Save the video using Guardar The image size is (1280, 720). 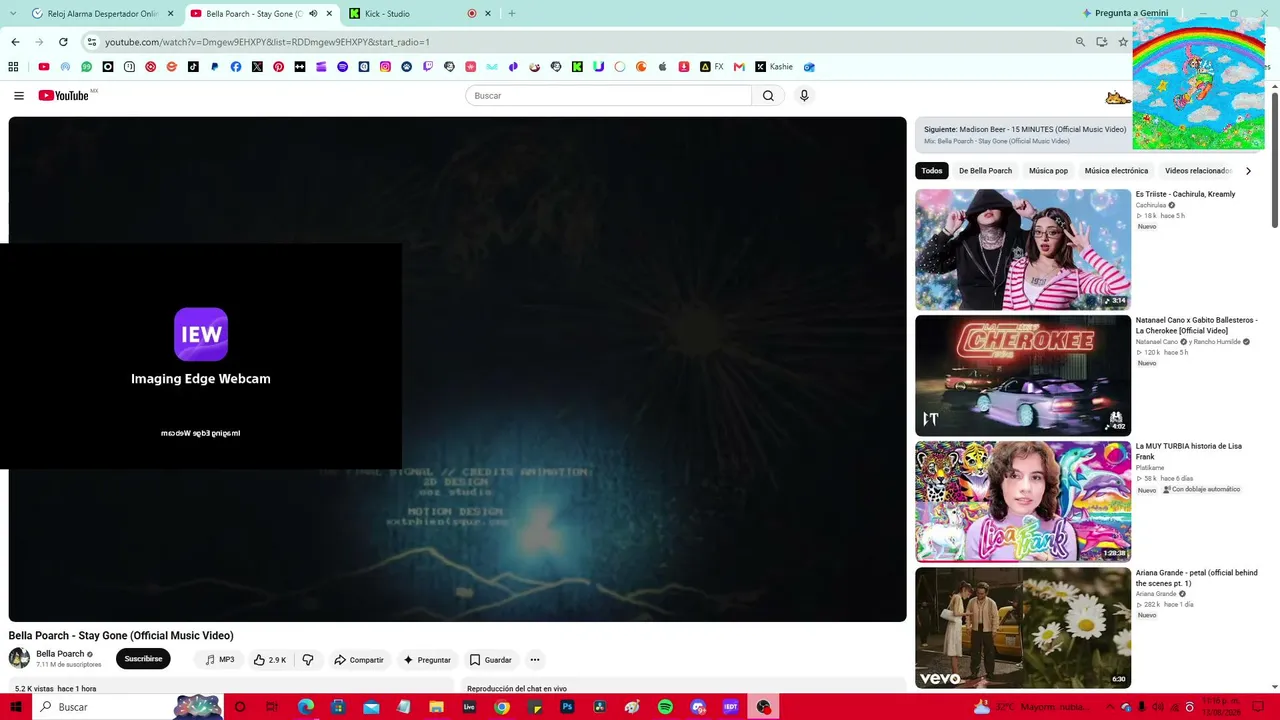point(490,660)
